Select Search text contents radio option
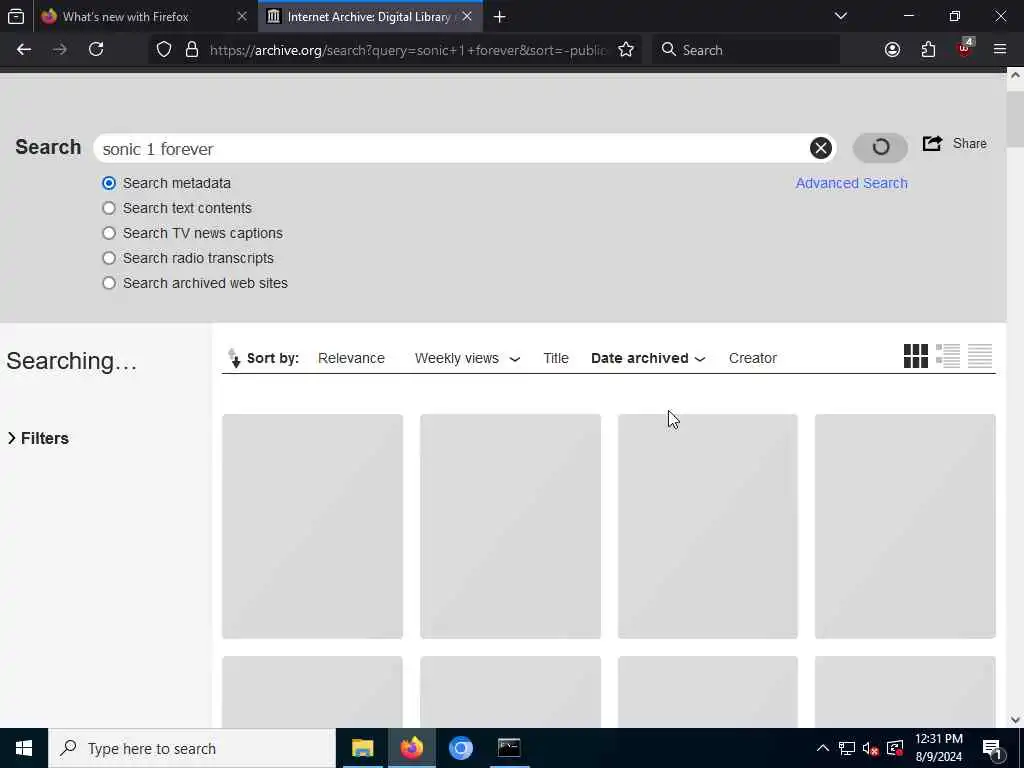Viewport: 1024px width, 768px height. coord(109,208)
